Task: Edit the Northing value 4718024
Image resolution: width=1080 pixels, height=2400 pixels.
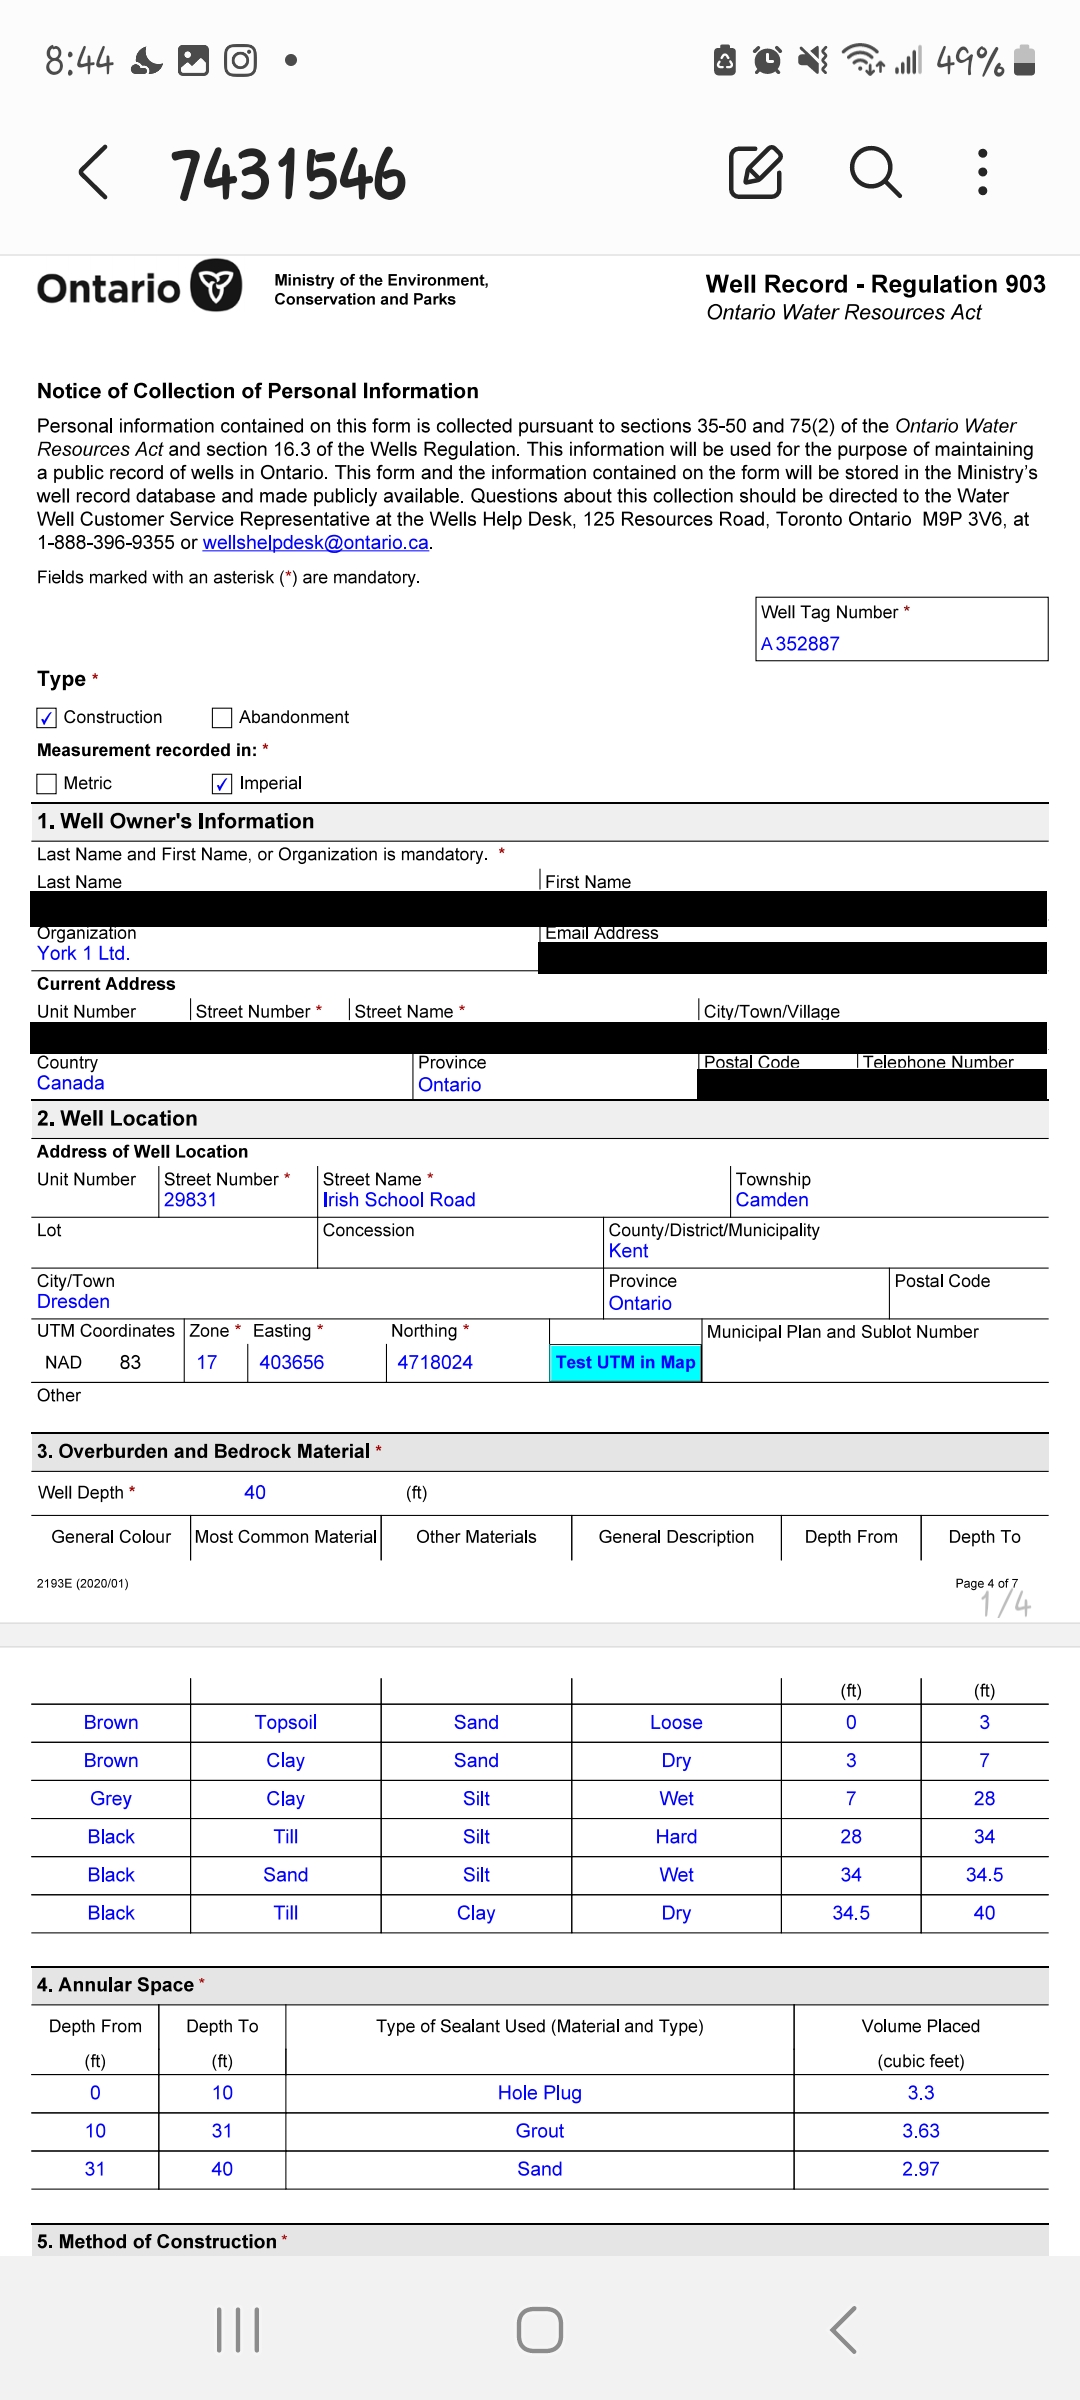Action: (x=435, y=1363)
